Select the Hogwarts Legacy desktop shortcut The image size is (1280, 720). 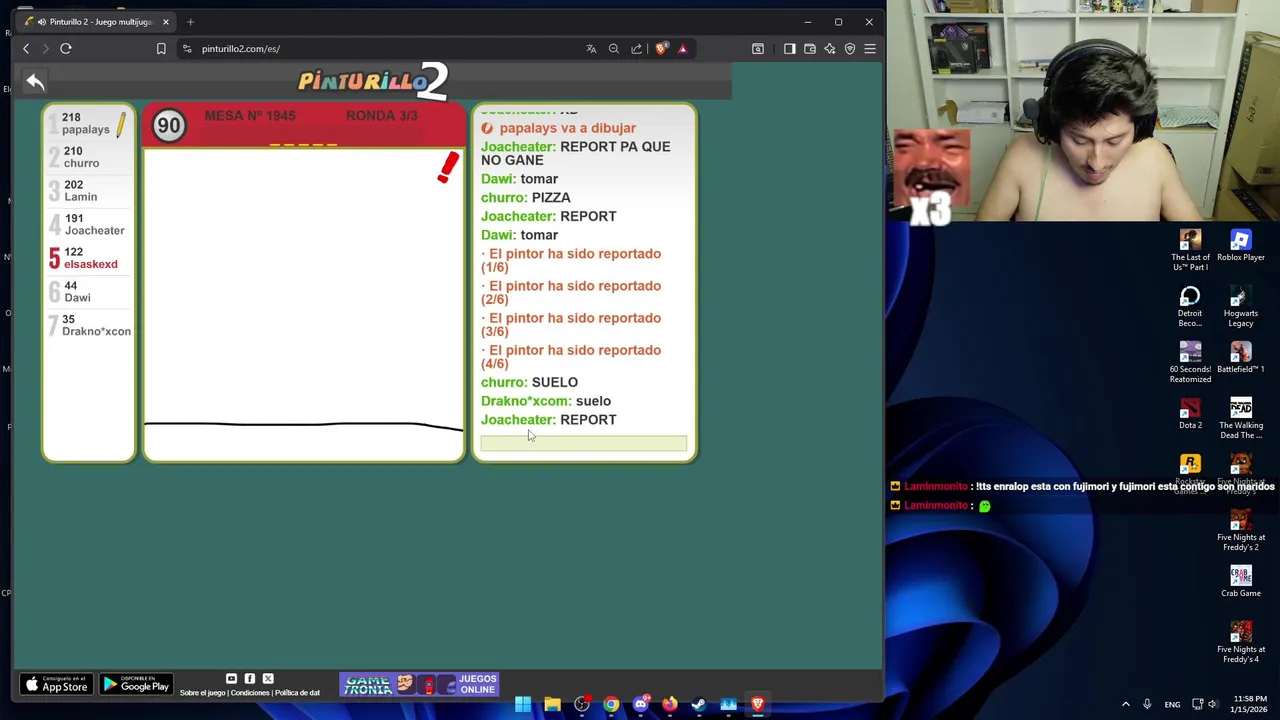(1241, 306)
